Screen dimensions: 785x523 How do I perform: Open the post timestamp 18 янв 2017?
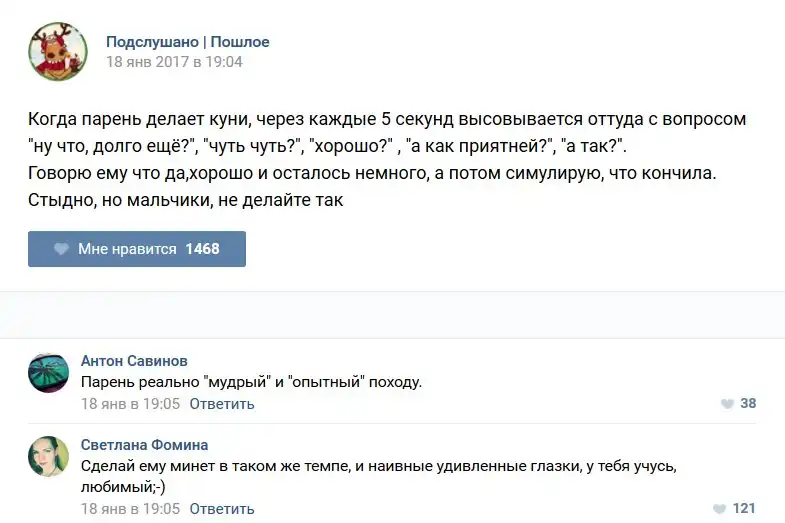coord(174,62)
